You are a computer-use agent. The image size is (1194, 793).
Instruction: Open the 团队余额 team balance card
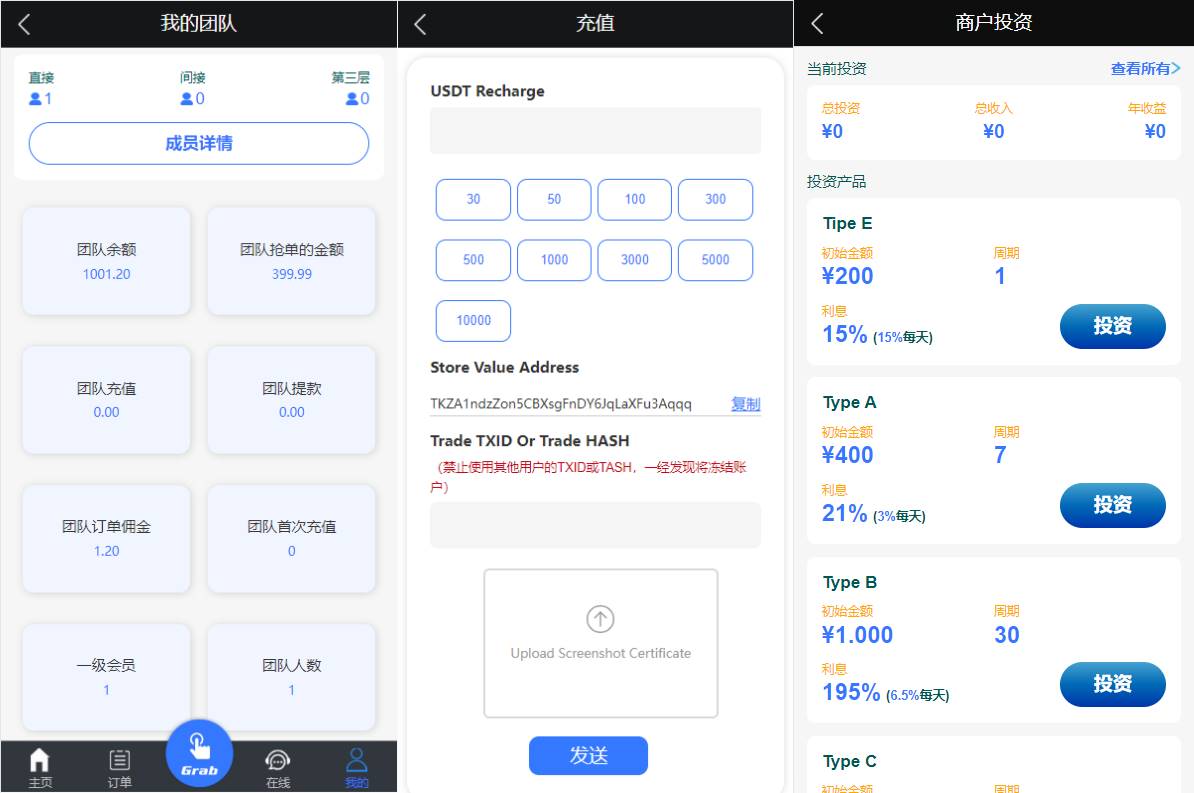point(106,261)
